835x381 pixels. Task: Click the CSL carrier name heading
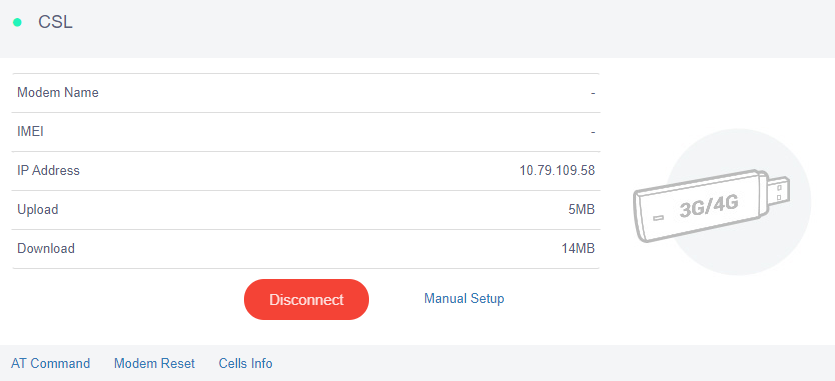[x=55, y=22]
